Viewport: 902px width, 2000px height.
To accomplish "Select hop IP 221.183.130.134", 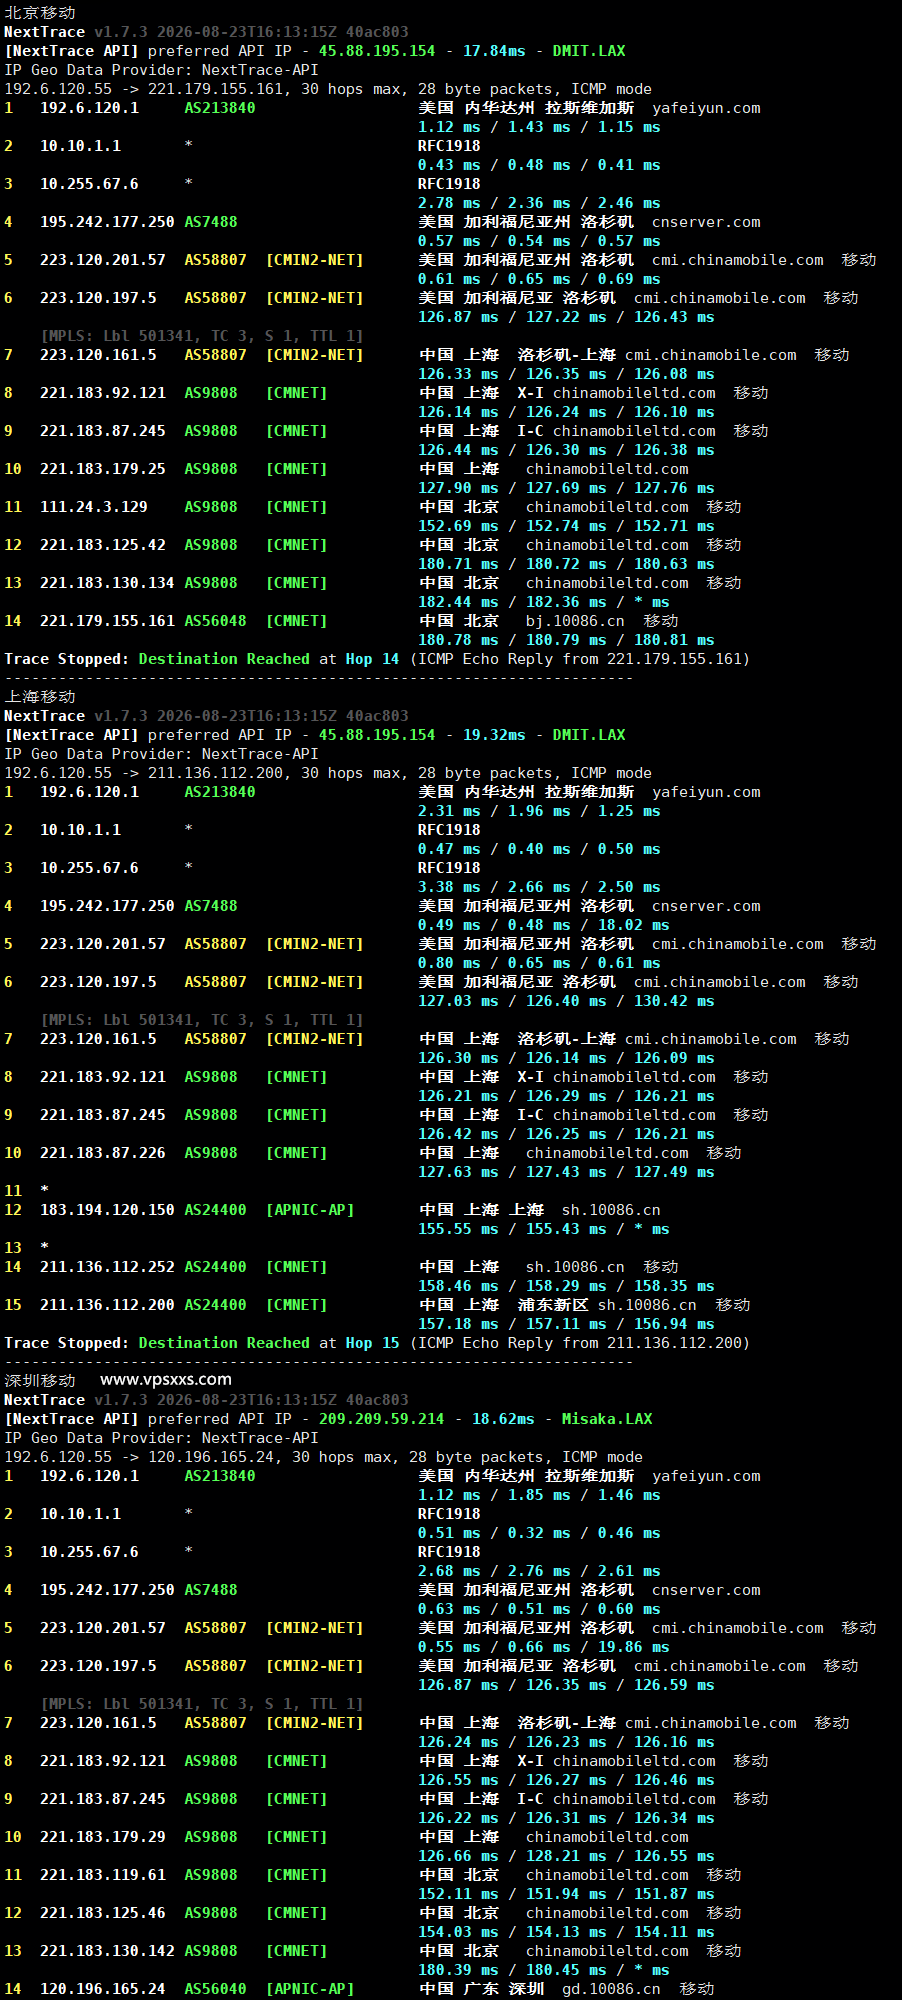I will coord(107,583).
